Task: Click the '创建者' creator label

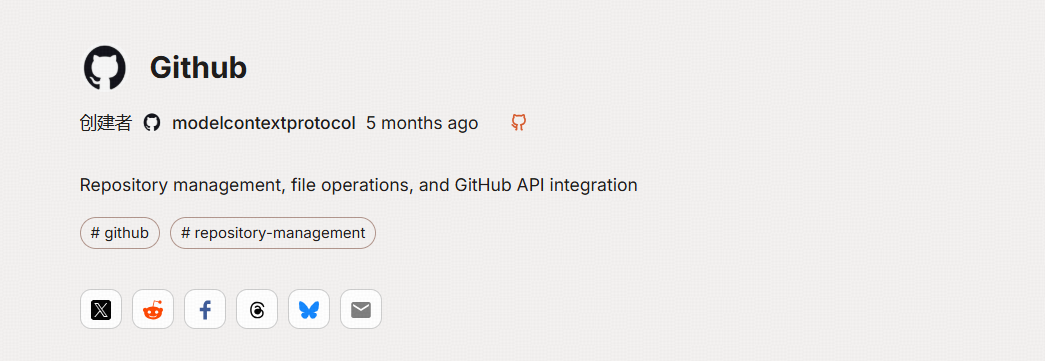Action: pyautogui.click(x=105, y=123)
